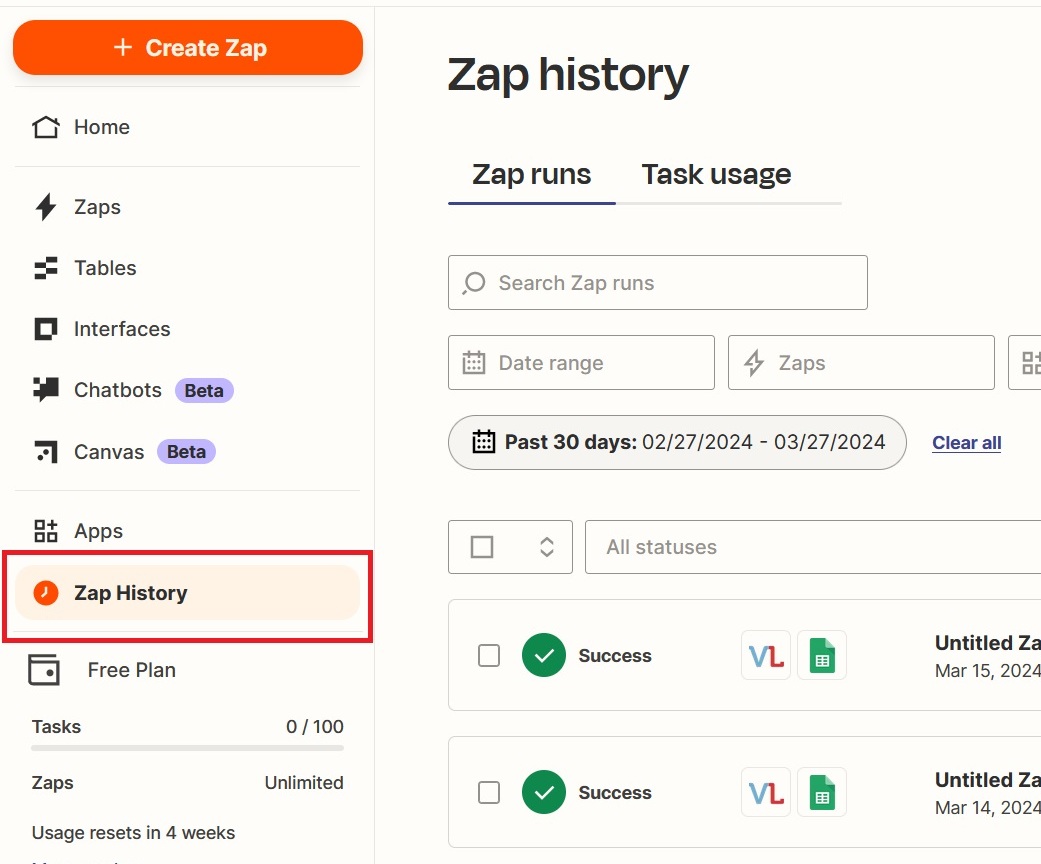Image resolution: width=1041 pixels, height=864 pixels.
Task: Click the Search Zap runs field
Action: pos(657,283)
